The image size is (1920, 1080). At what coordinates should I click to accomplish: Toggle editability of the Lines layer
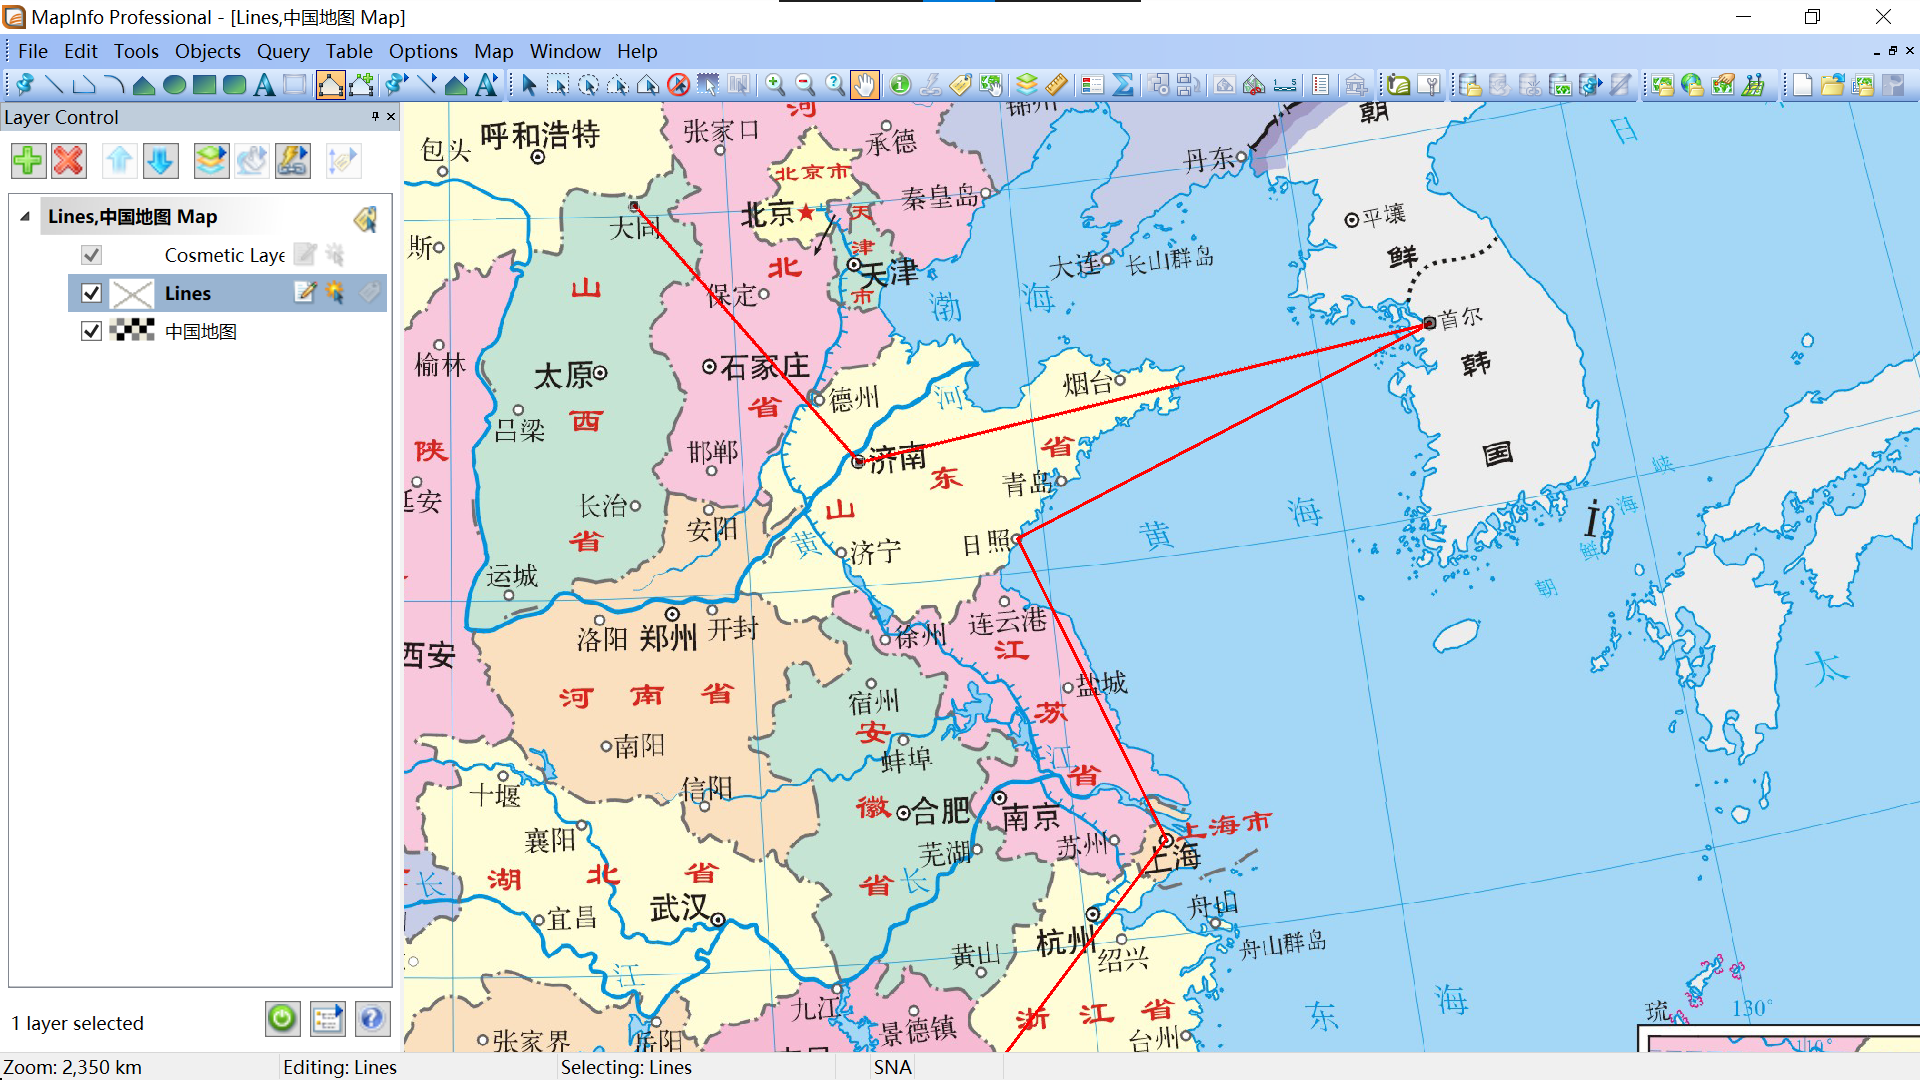click(305, 292)
